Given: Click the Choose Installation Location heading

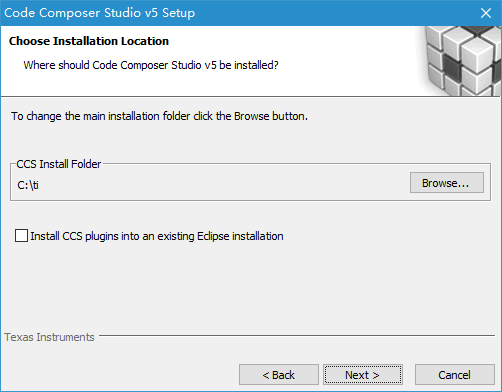Looking at the screenshot, I should tap(89, 41).
